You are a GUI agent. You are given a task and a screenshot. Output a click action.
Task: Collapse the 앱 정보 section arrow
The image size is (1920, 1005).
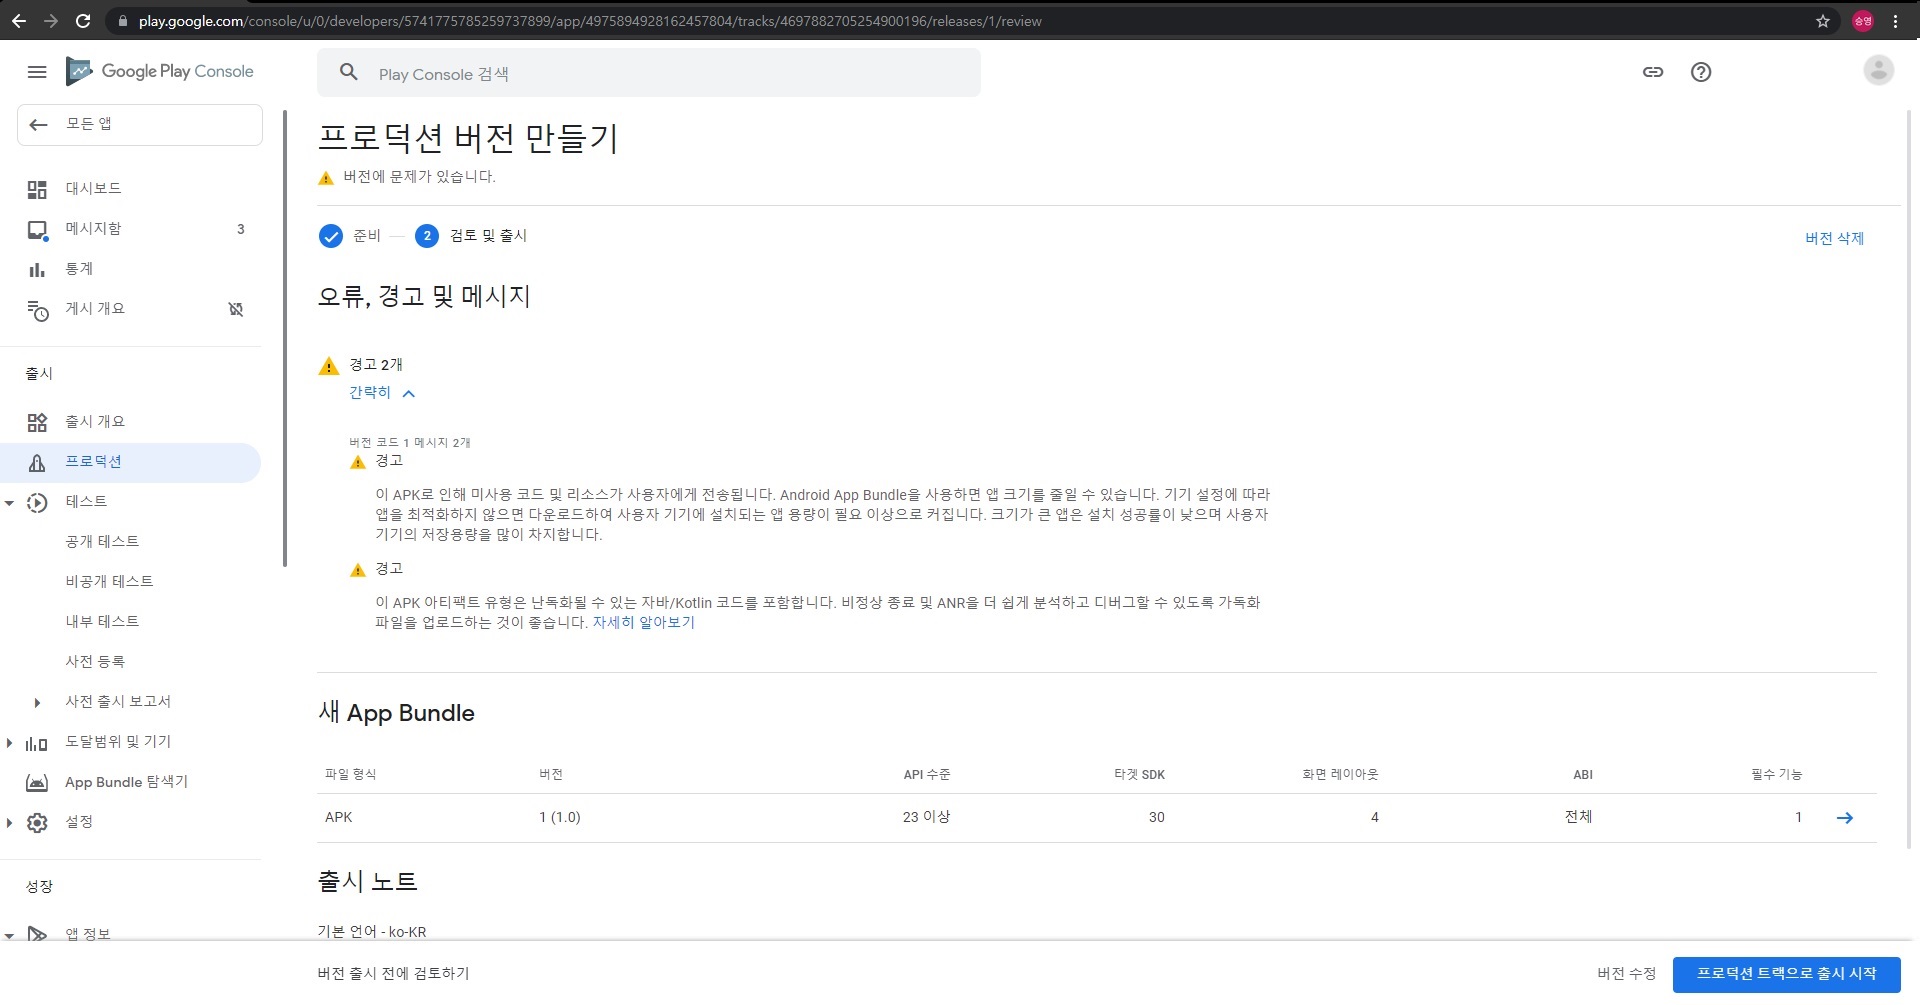[x=10, y=936]
